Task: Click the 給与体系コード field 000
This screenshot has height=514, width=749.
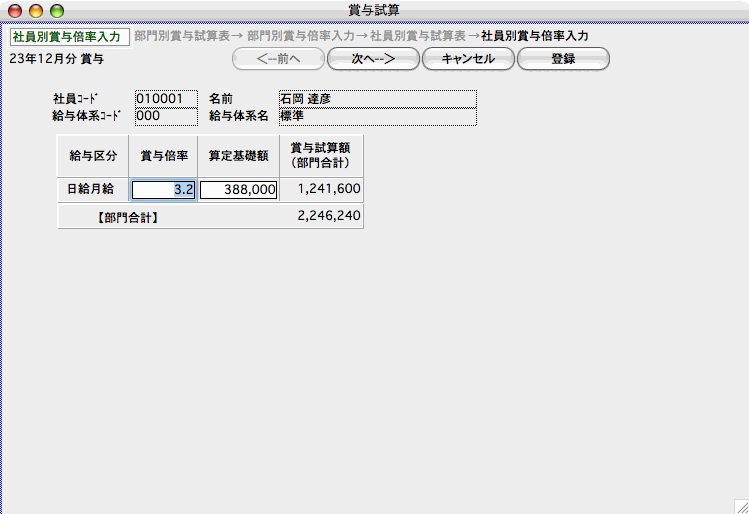Action: click(x=166, y=116)
